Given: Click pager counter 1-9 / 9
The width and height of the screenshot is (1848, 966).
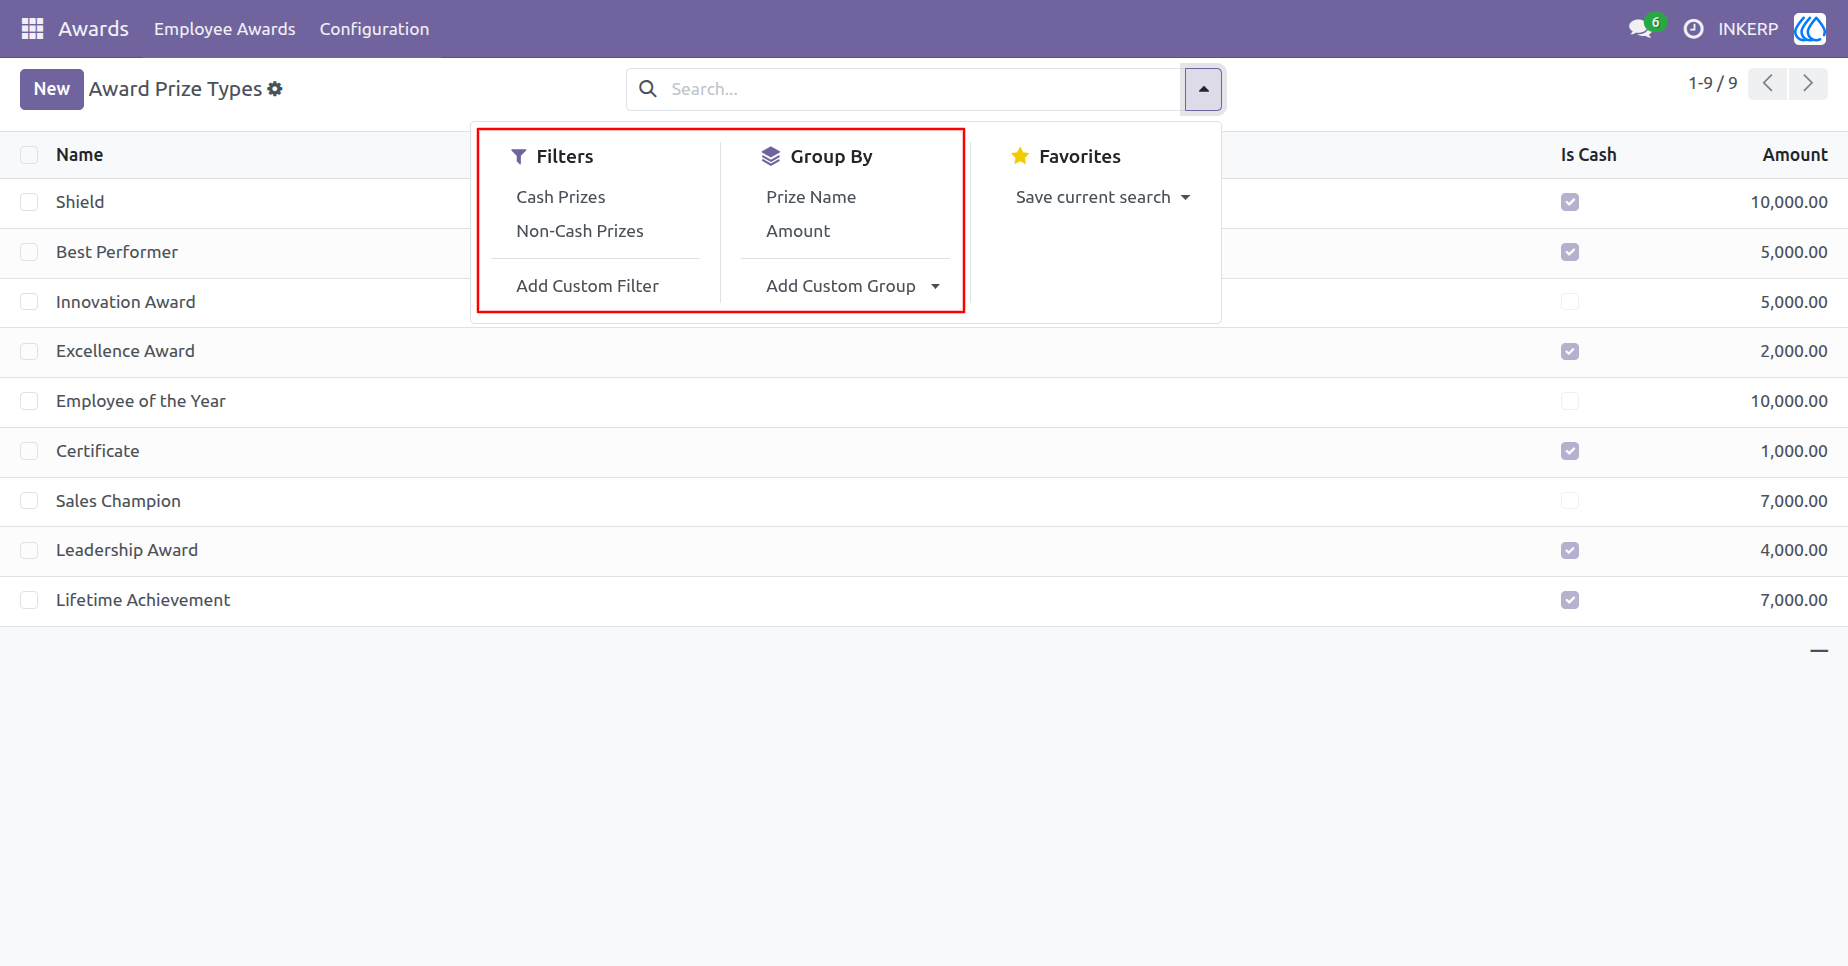Looking at the screenshot, I should click(x=1712, y=84).
